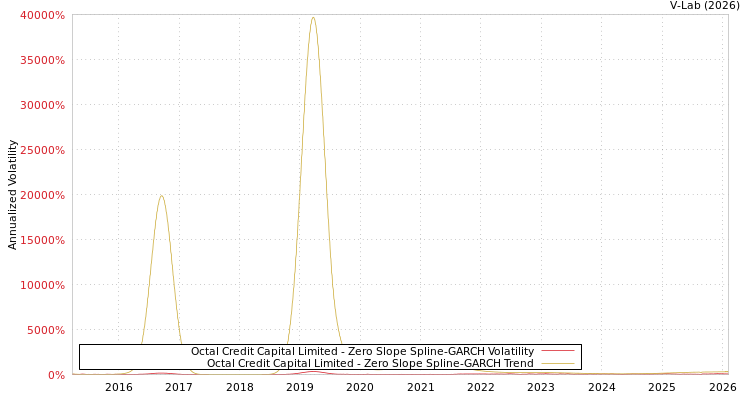Click the 2016 x-axis label
750x400 pixels.
click(x=119, y=387)
